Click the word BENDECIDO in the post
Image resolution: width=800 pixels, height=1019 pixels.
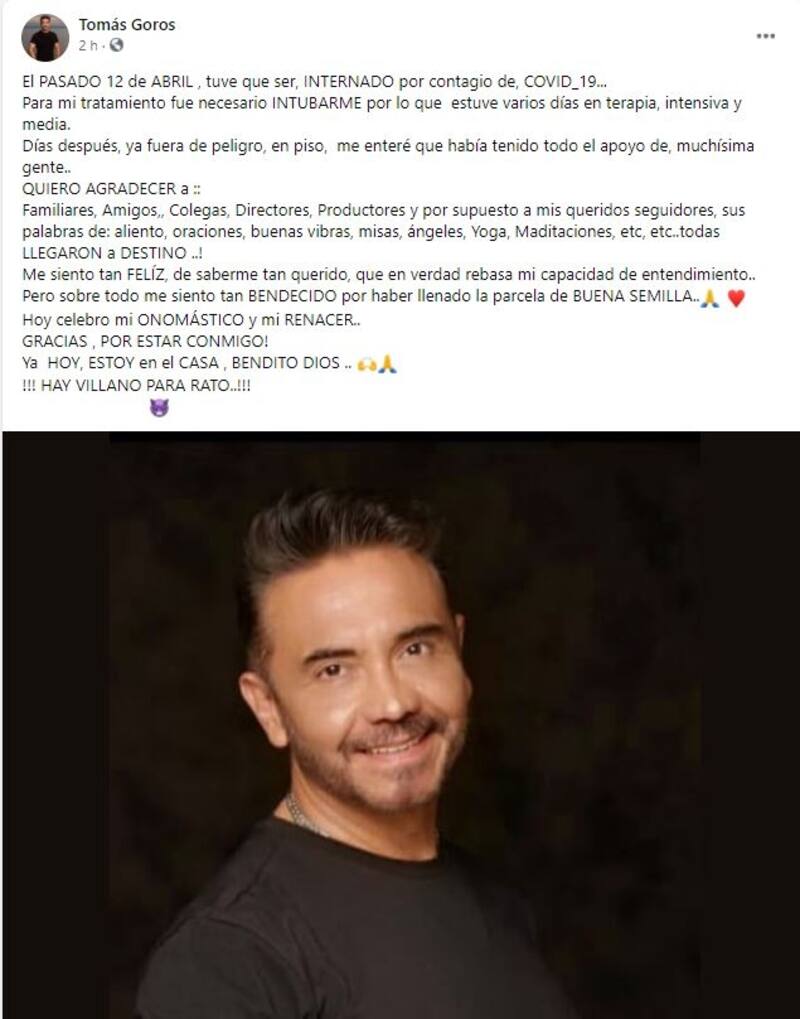tap(292, 296)
